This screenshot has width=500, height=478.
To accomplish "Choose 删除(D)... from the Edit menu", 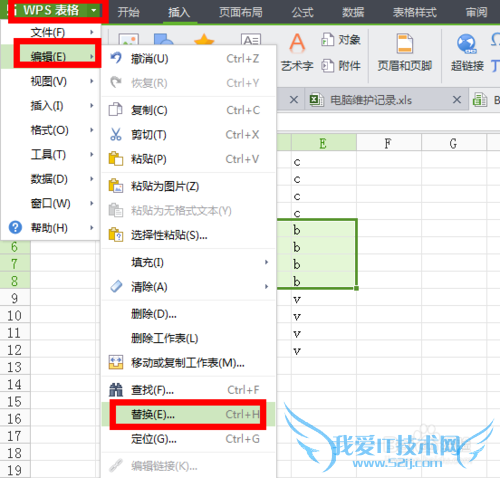I will pos(188,314).
